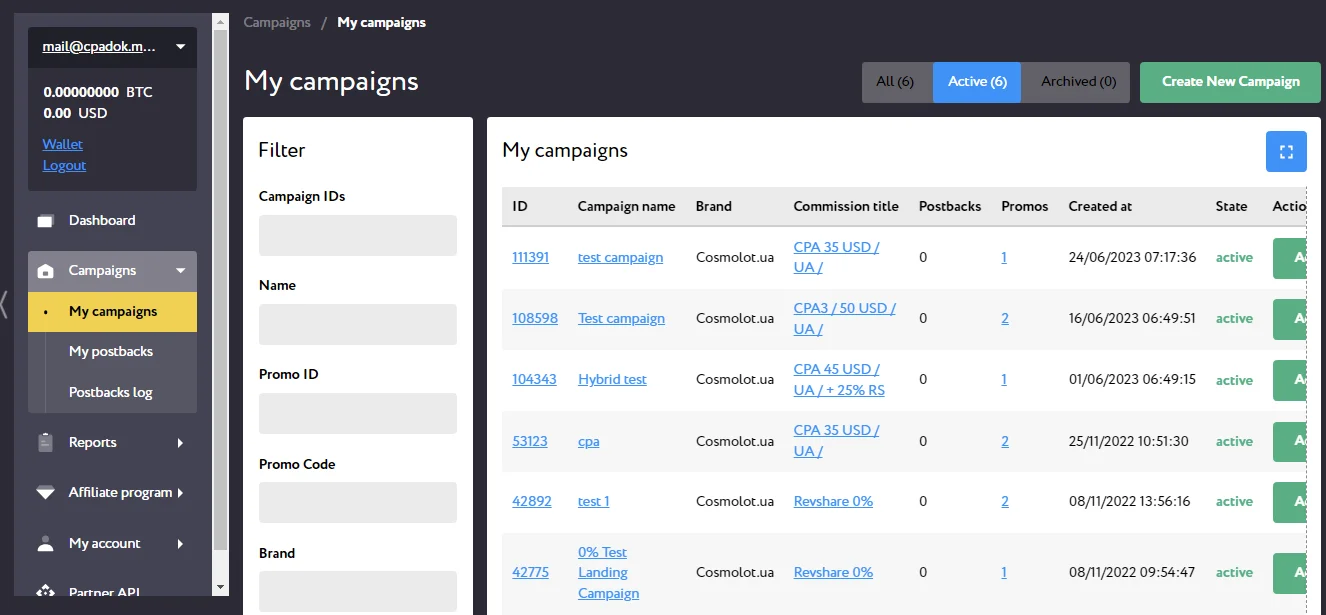Click the date 25/11/2022 10:51:30
This screenshot has width=1326, height=615.
pyautogui.click(x=1128, y=441)
